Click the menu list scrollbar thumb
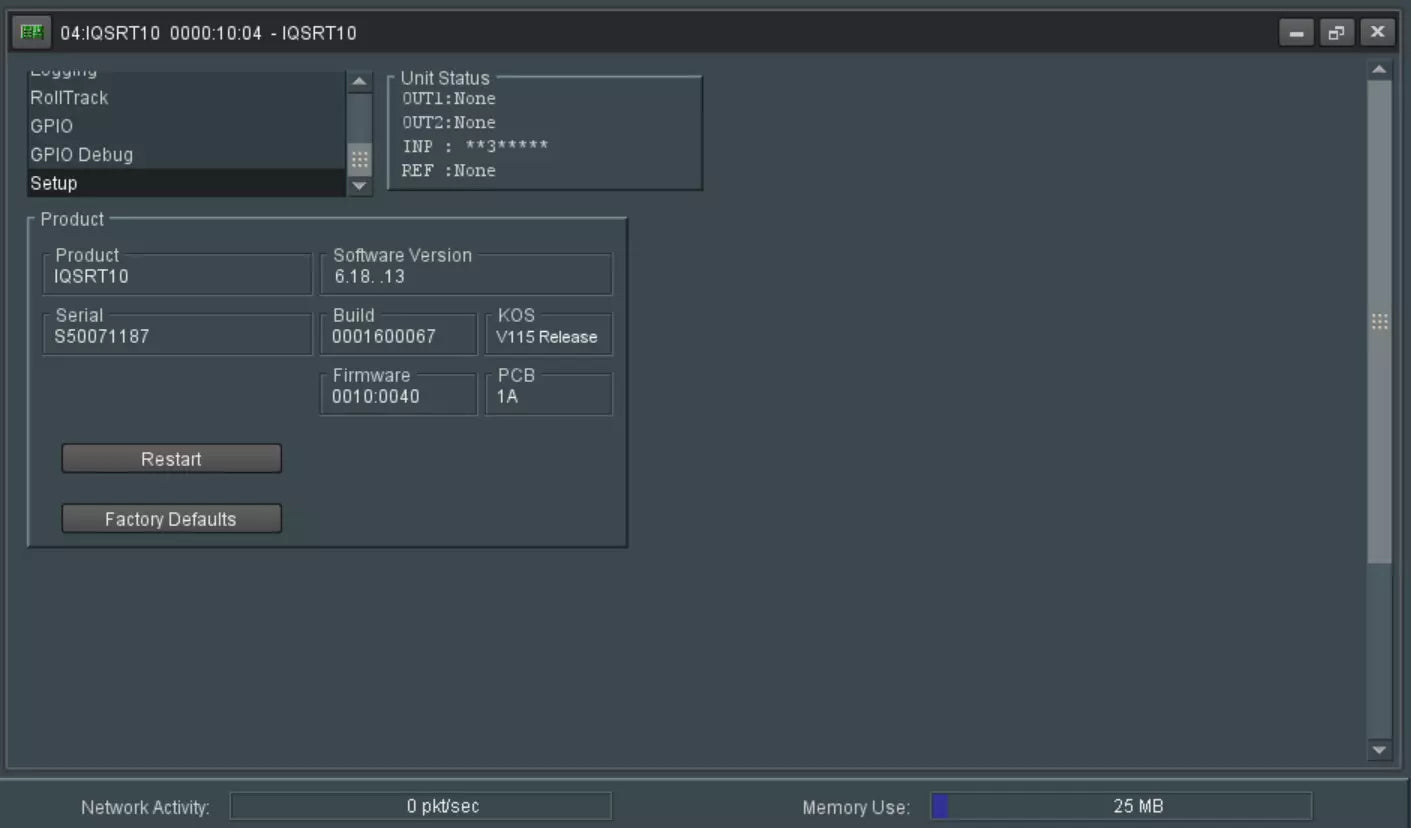The image size is (1411, 828). point(360,160)
